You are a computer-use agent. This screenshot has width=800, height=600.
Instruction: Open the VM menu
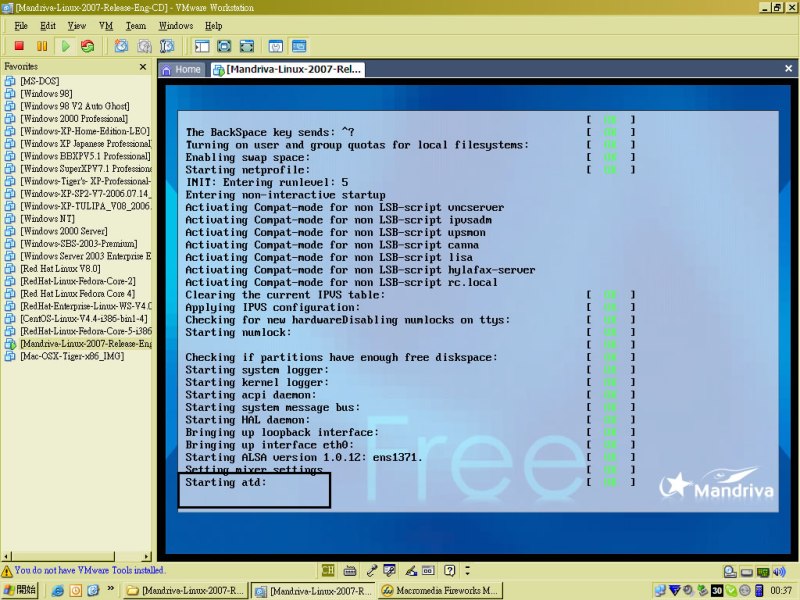106,26
